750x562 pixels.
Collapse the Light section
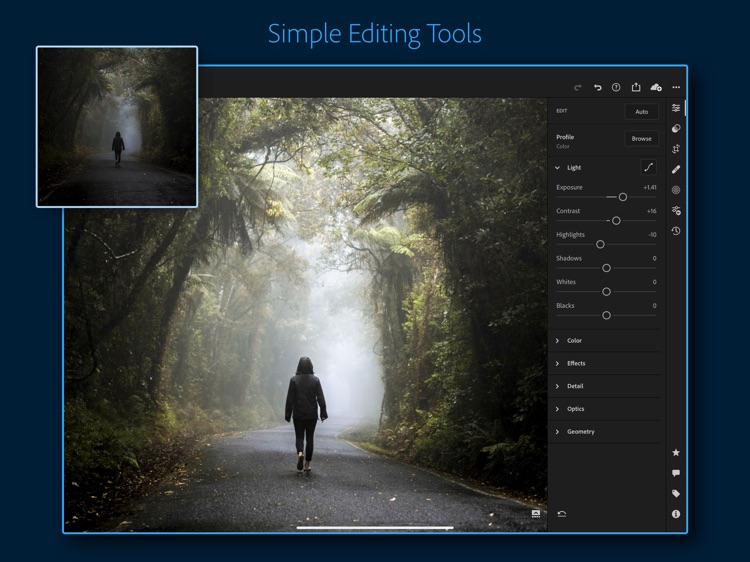(557, 168)
